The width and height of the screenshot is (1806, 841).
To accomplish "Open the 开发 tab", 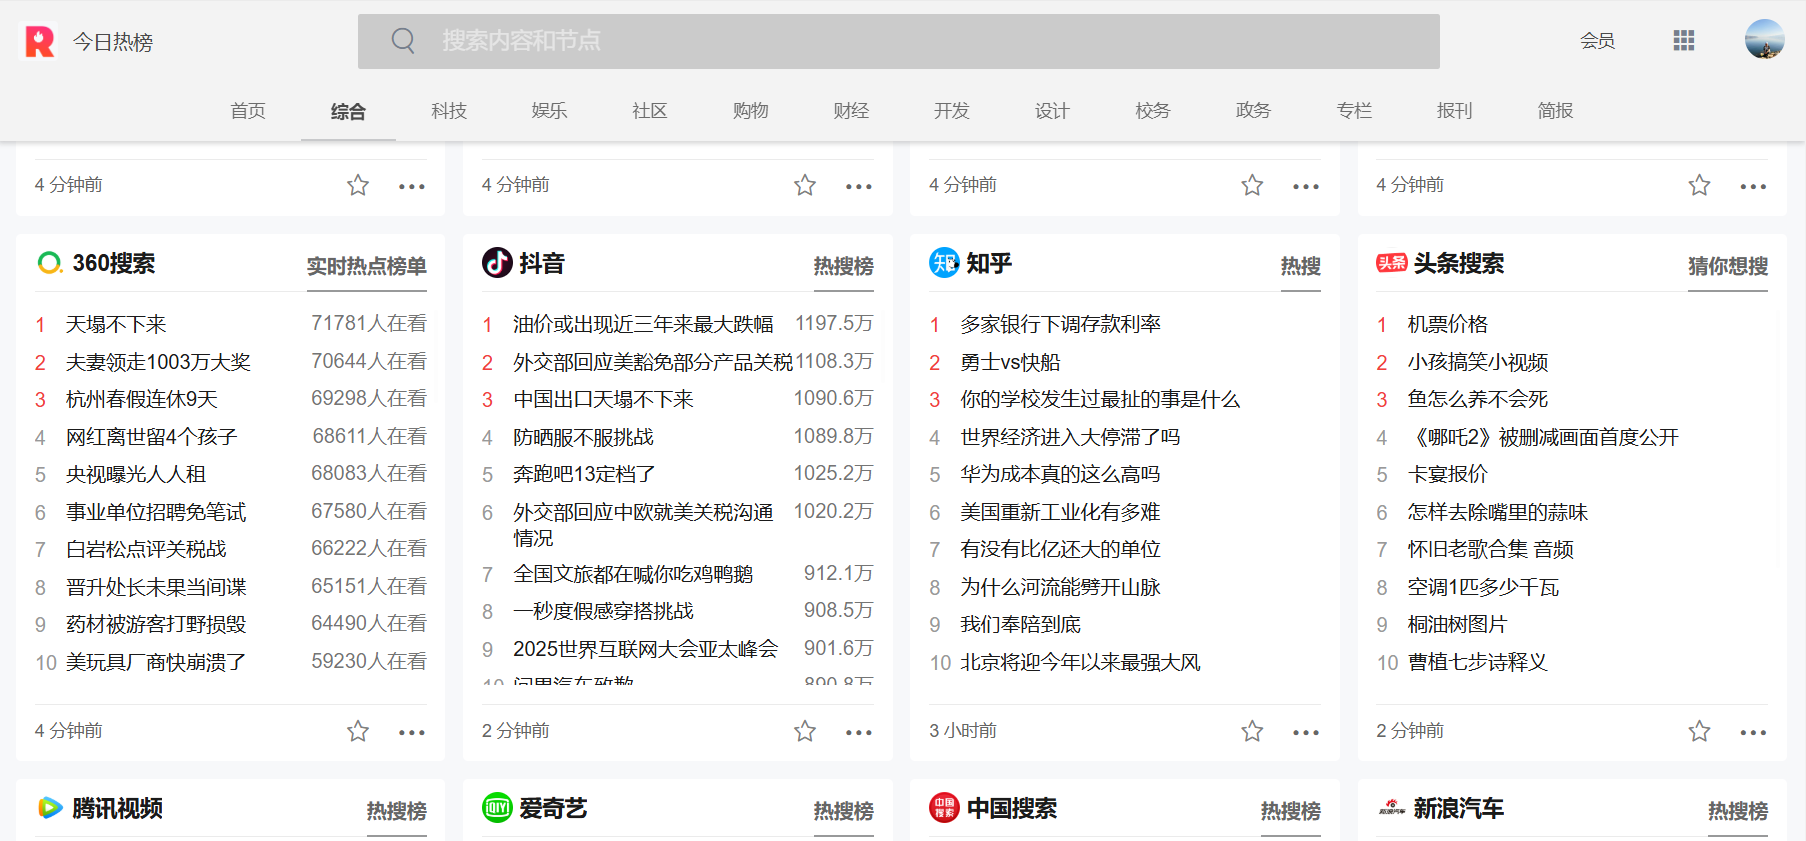I will click(x=952, y=111).
